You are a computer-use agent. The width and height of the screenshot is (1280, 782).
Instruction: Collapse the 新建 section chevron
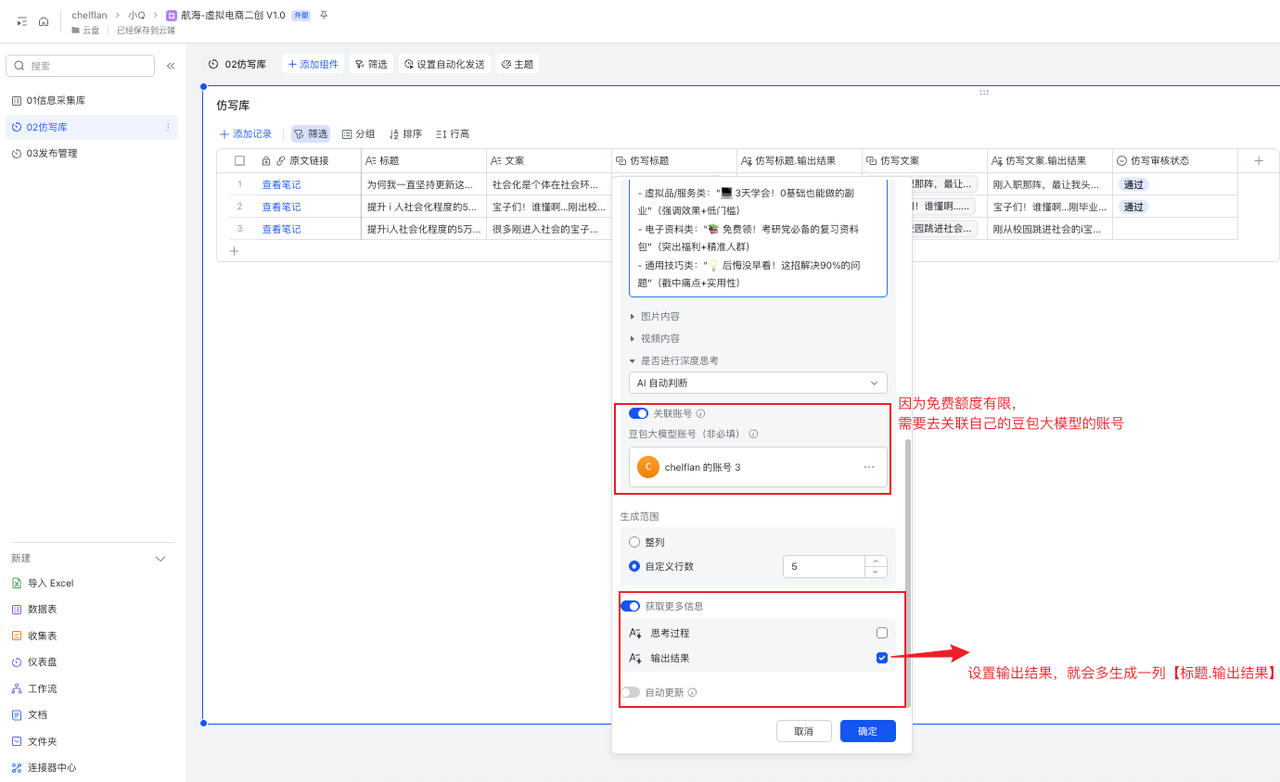tap(160, 559)
